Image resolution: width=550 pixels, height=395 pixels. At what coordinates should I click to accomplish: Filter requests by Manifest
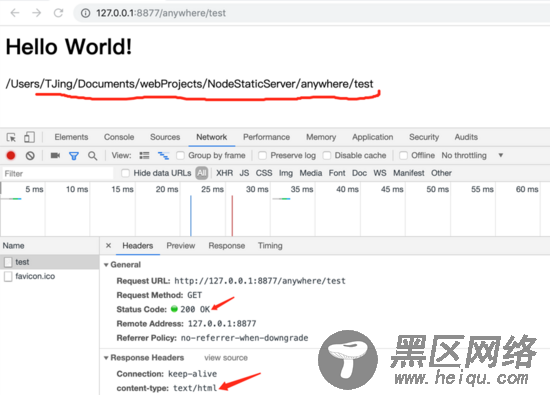coord(409,173)
